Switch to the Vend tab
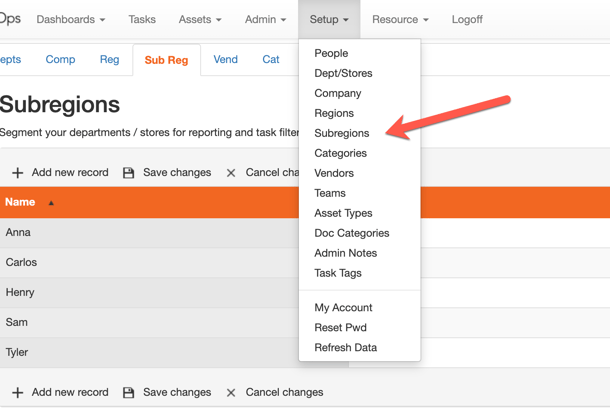This screenshot has width=610, height=415. click(x=225, y=59)
